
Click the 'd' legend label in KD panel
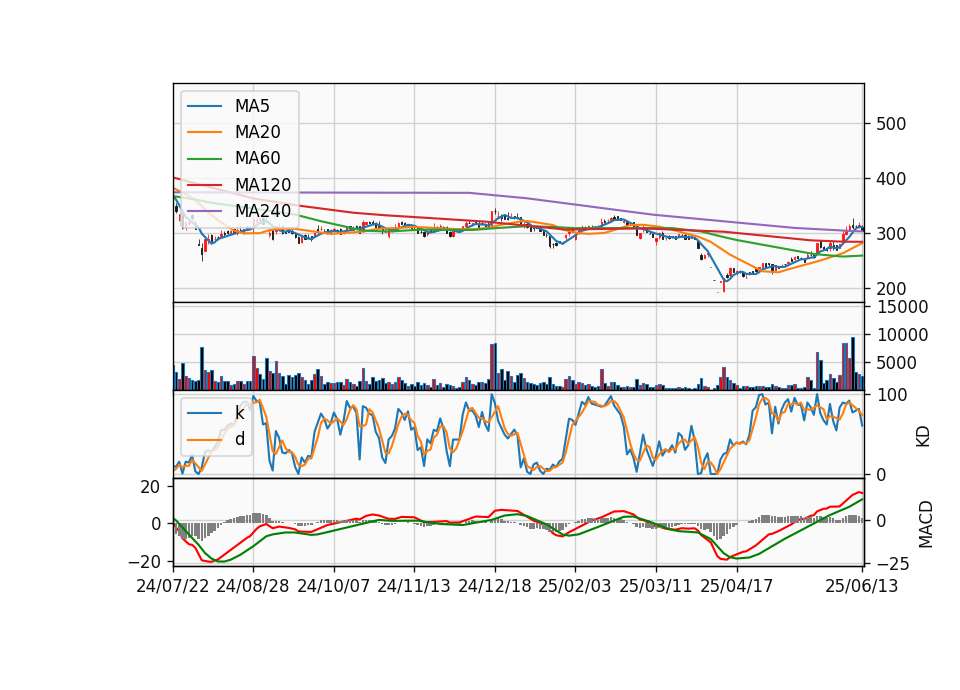(240, 439)
